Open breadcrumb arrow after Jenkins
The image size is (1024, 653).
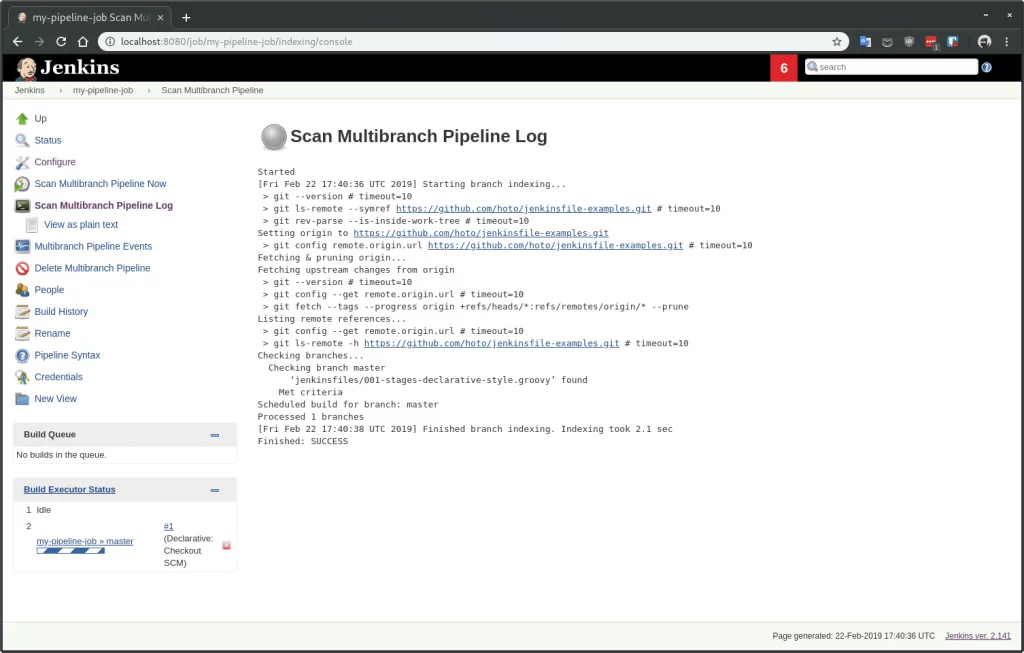point(60,91)
